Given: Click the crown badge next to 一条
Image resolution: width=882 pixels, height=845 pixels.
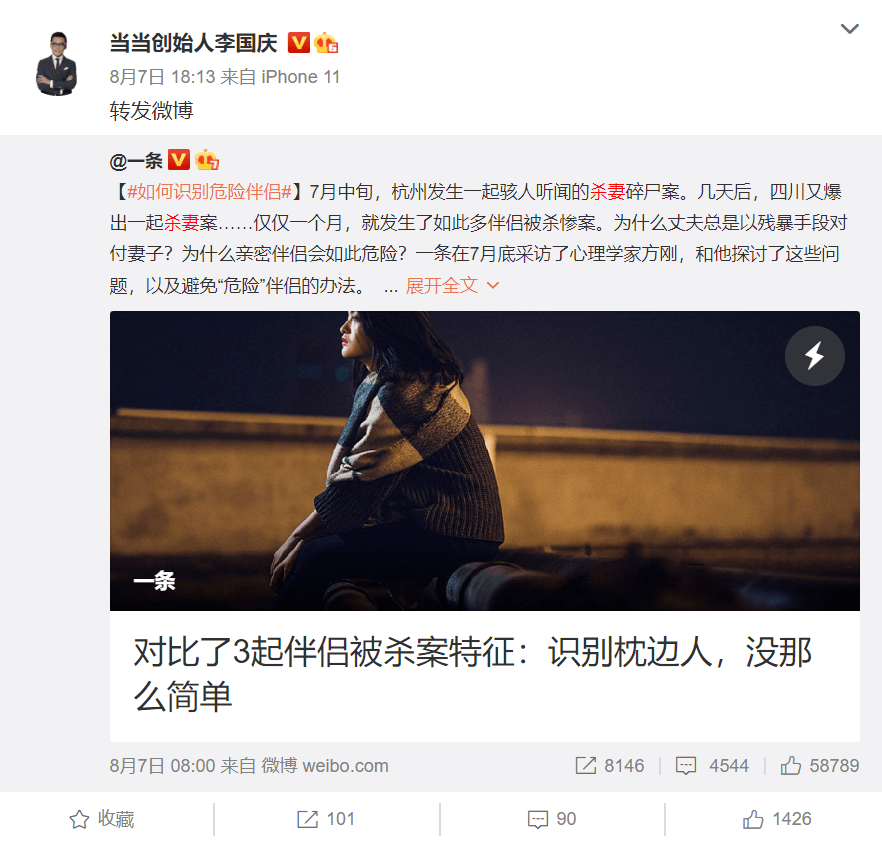Looking at the screenshot, I should pos(206,160).
